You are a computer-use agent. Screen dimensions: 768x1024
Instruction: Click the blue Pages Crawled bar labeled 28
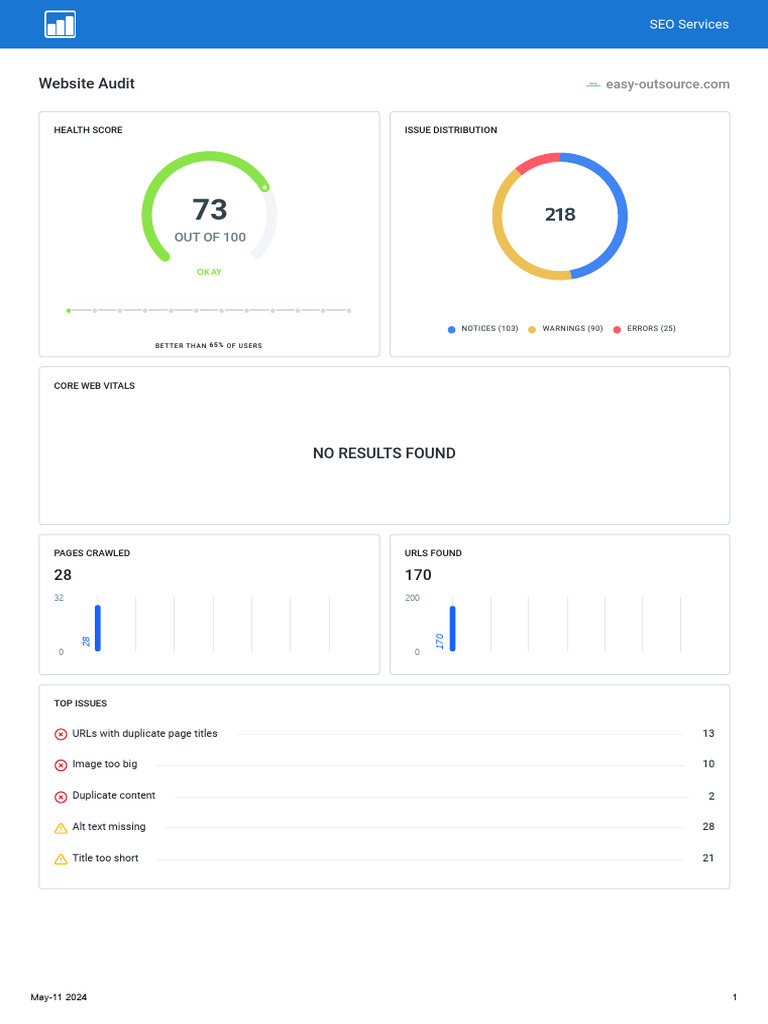98,628
